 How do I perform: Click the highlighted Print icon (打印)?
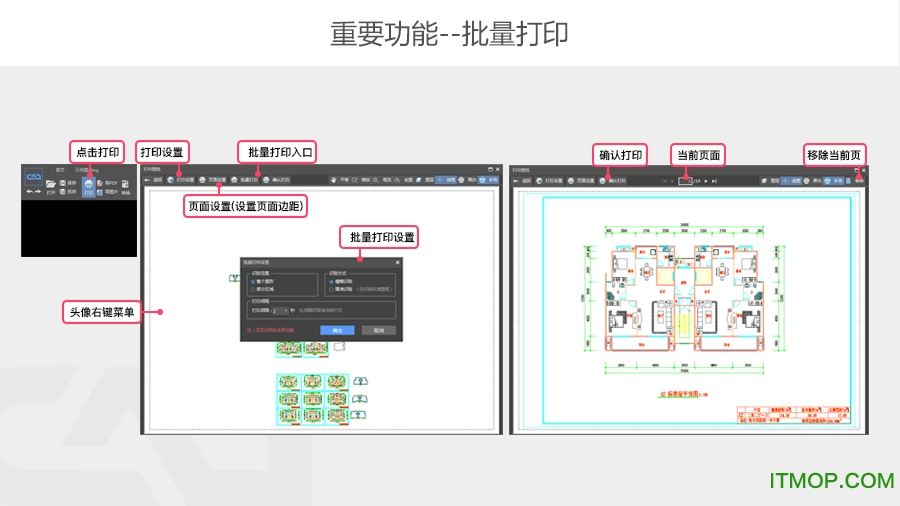pyautogui.click(x=88, y=187)
